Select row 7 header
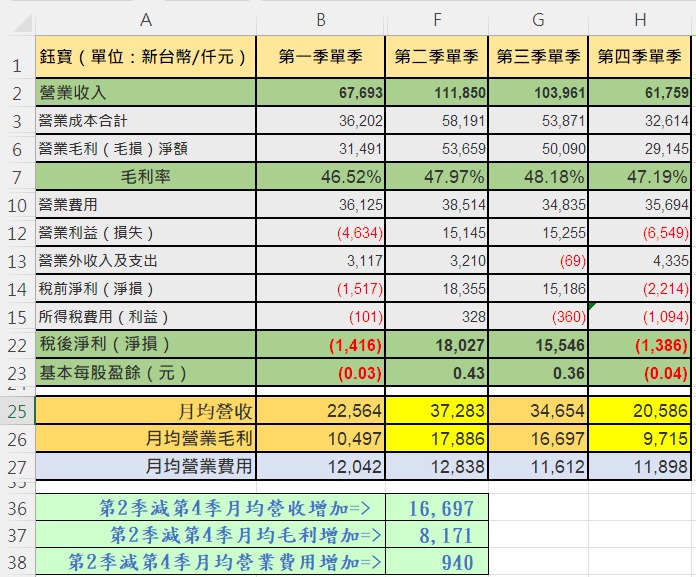This screenshot has height=577, width=696. (x=17, y=177)
